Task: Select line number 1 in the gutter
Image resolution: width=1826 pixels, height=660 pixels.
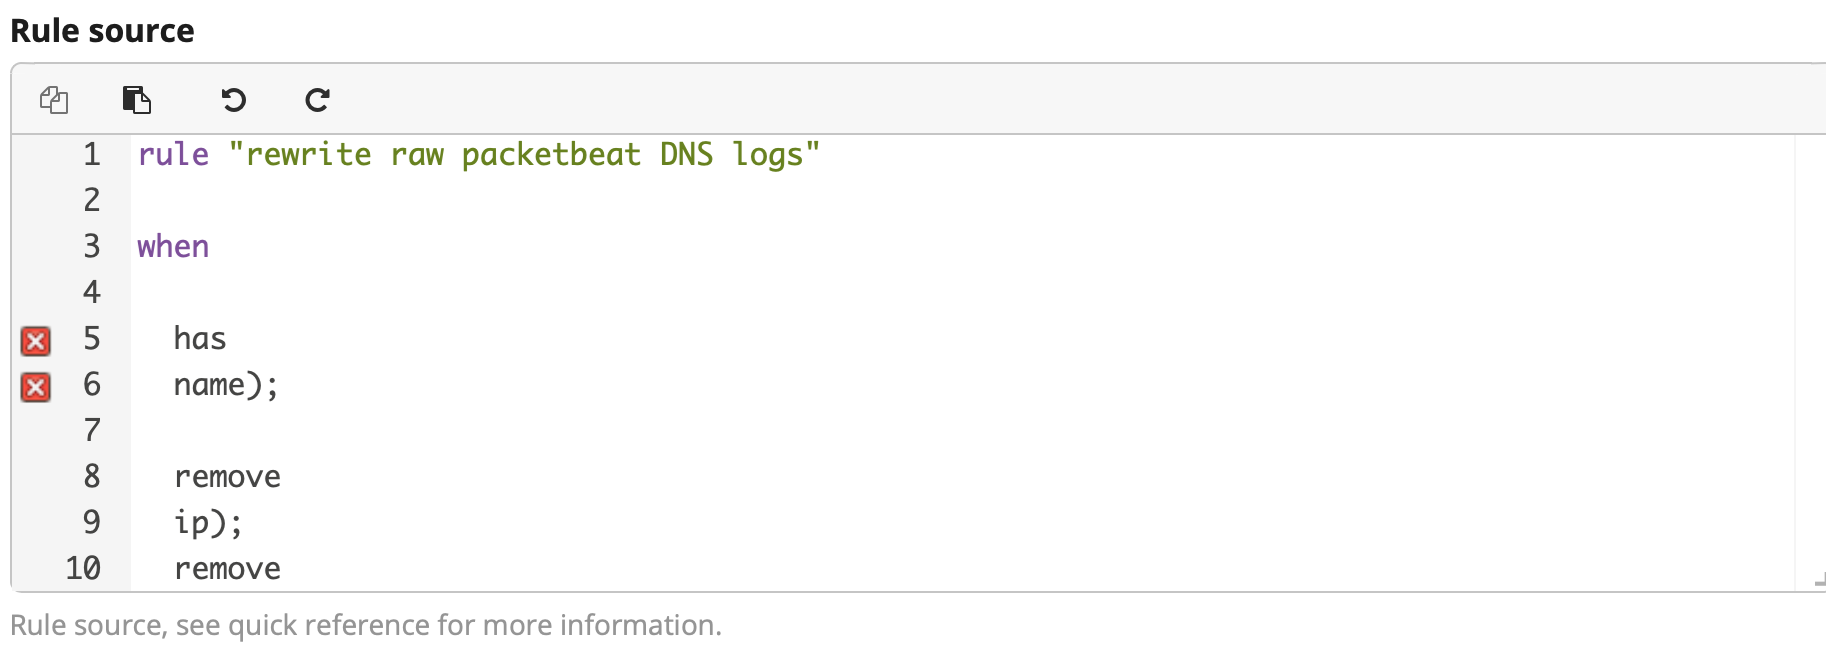Action: 92,154
